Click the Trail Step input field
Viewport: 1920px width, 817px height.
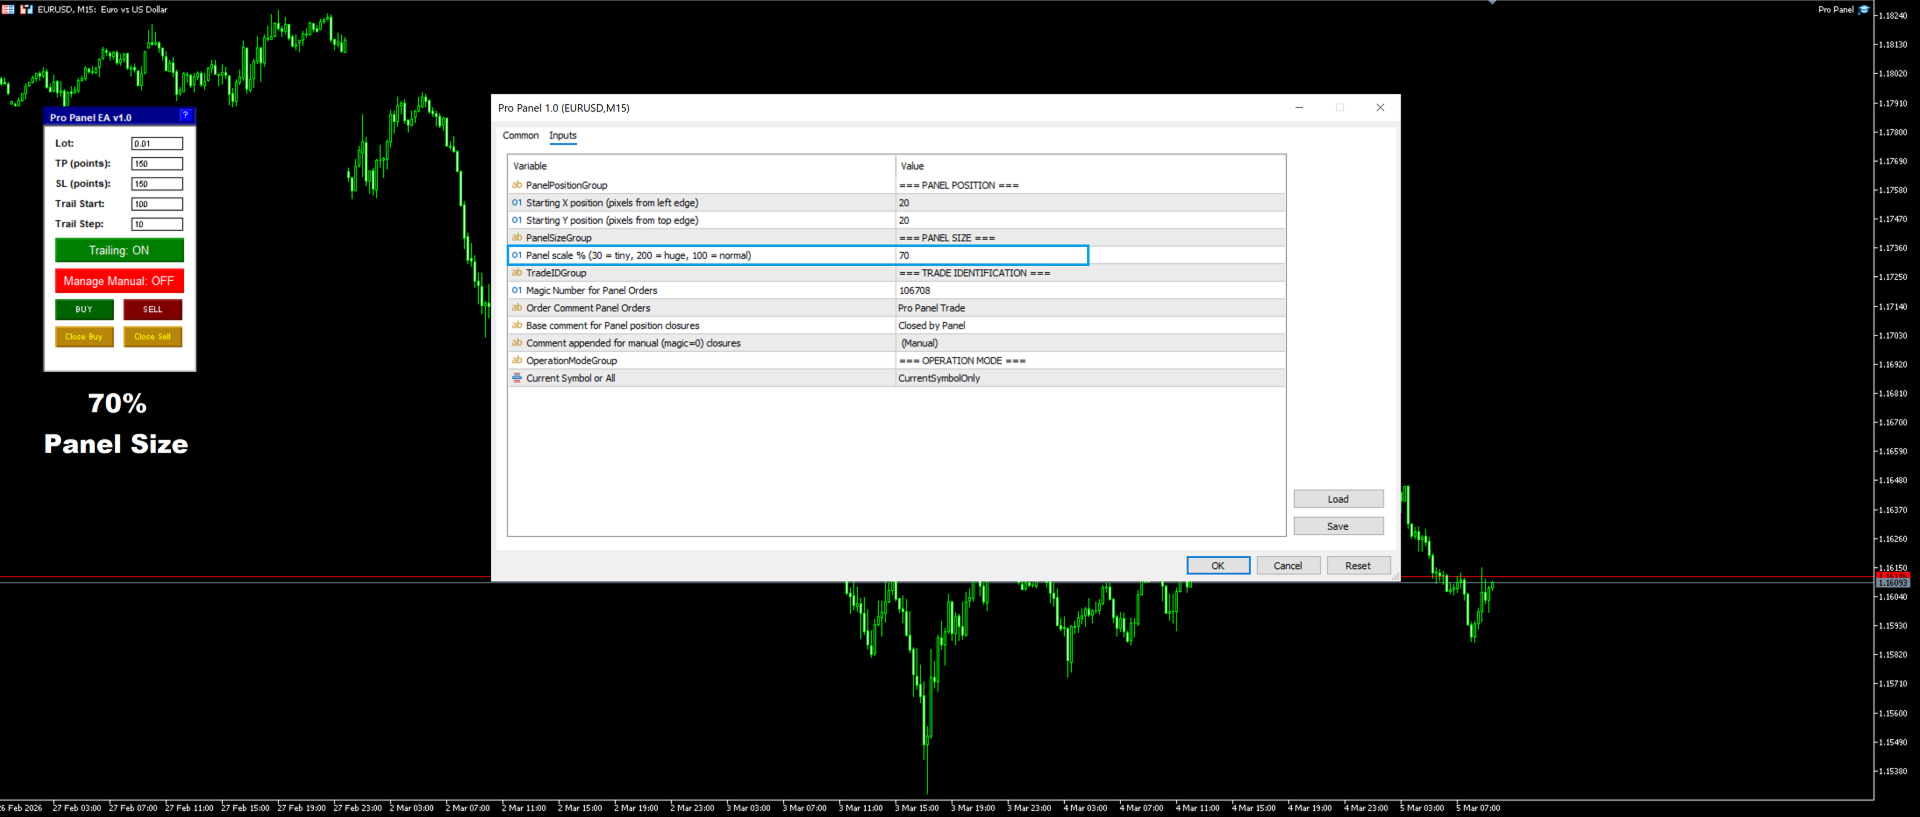click(157, 224)
